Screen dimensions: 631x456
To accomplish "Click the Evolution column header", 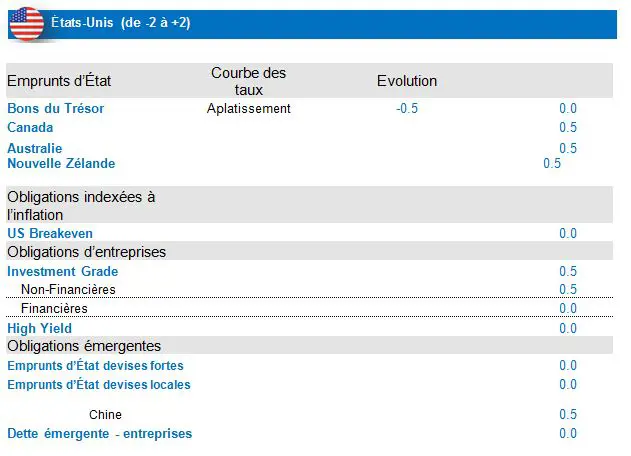I will click(406, 81).
